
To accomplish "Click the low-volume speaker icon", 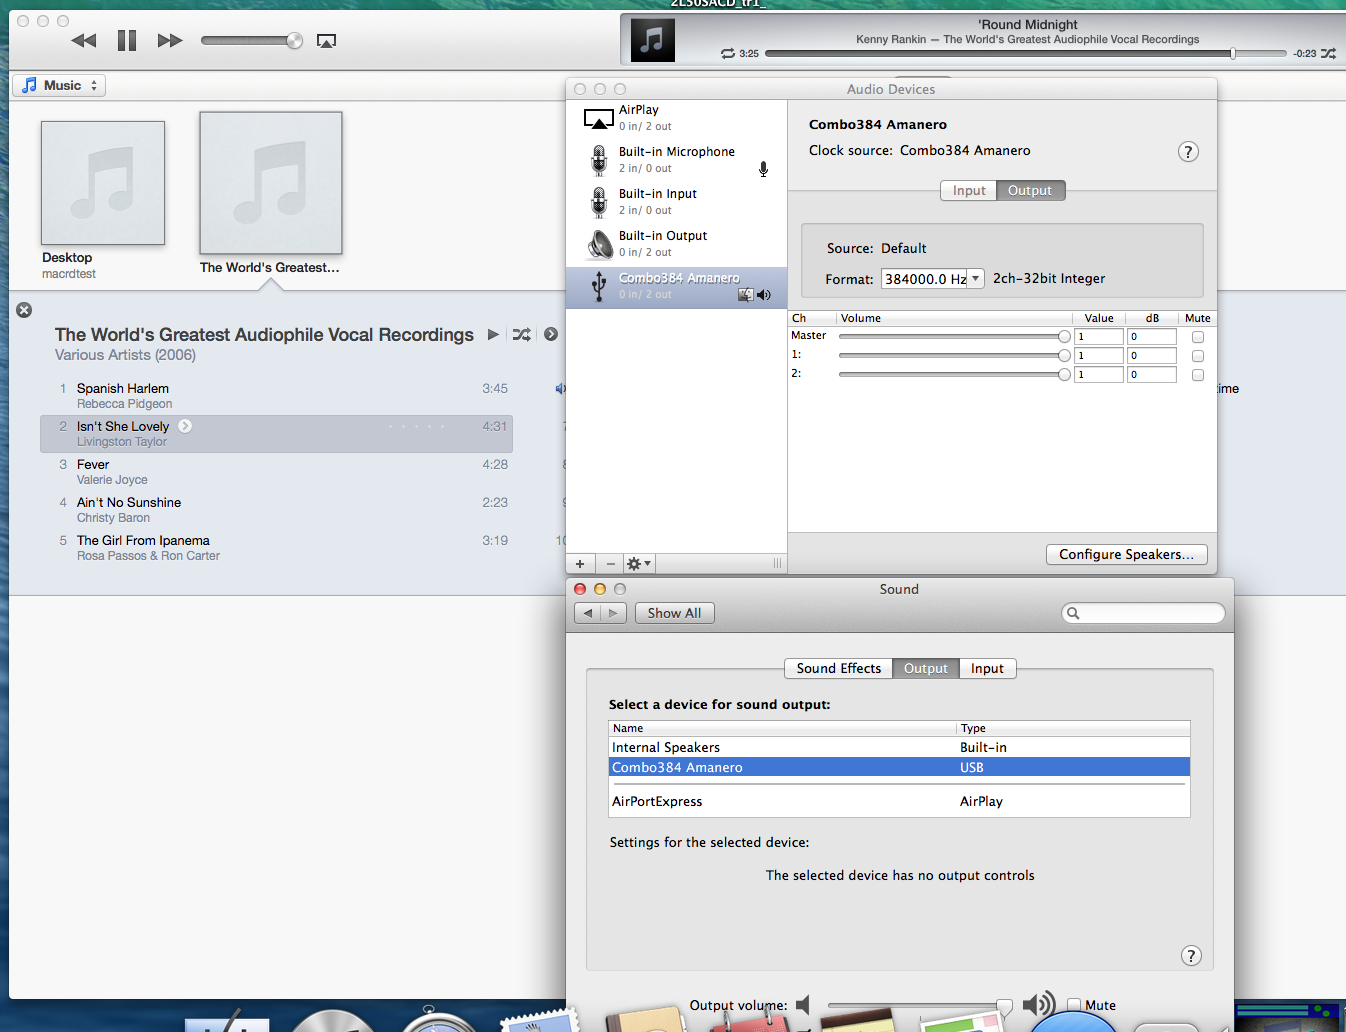I will tap(802, 1005).
